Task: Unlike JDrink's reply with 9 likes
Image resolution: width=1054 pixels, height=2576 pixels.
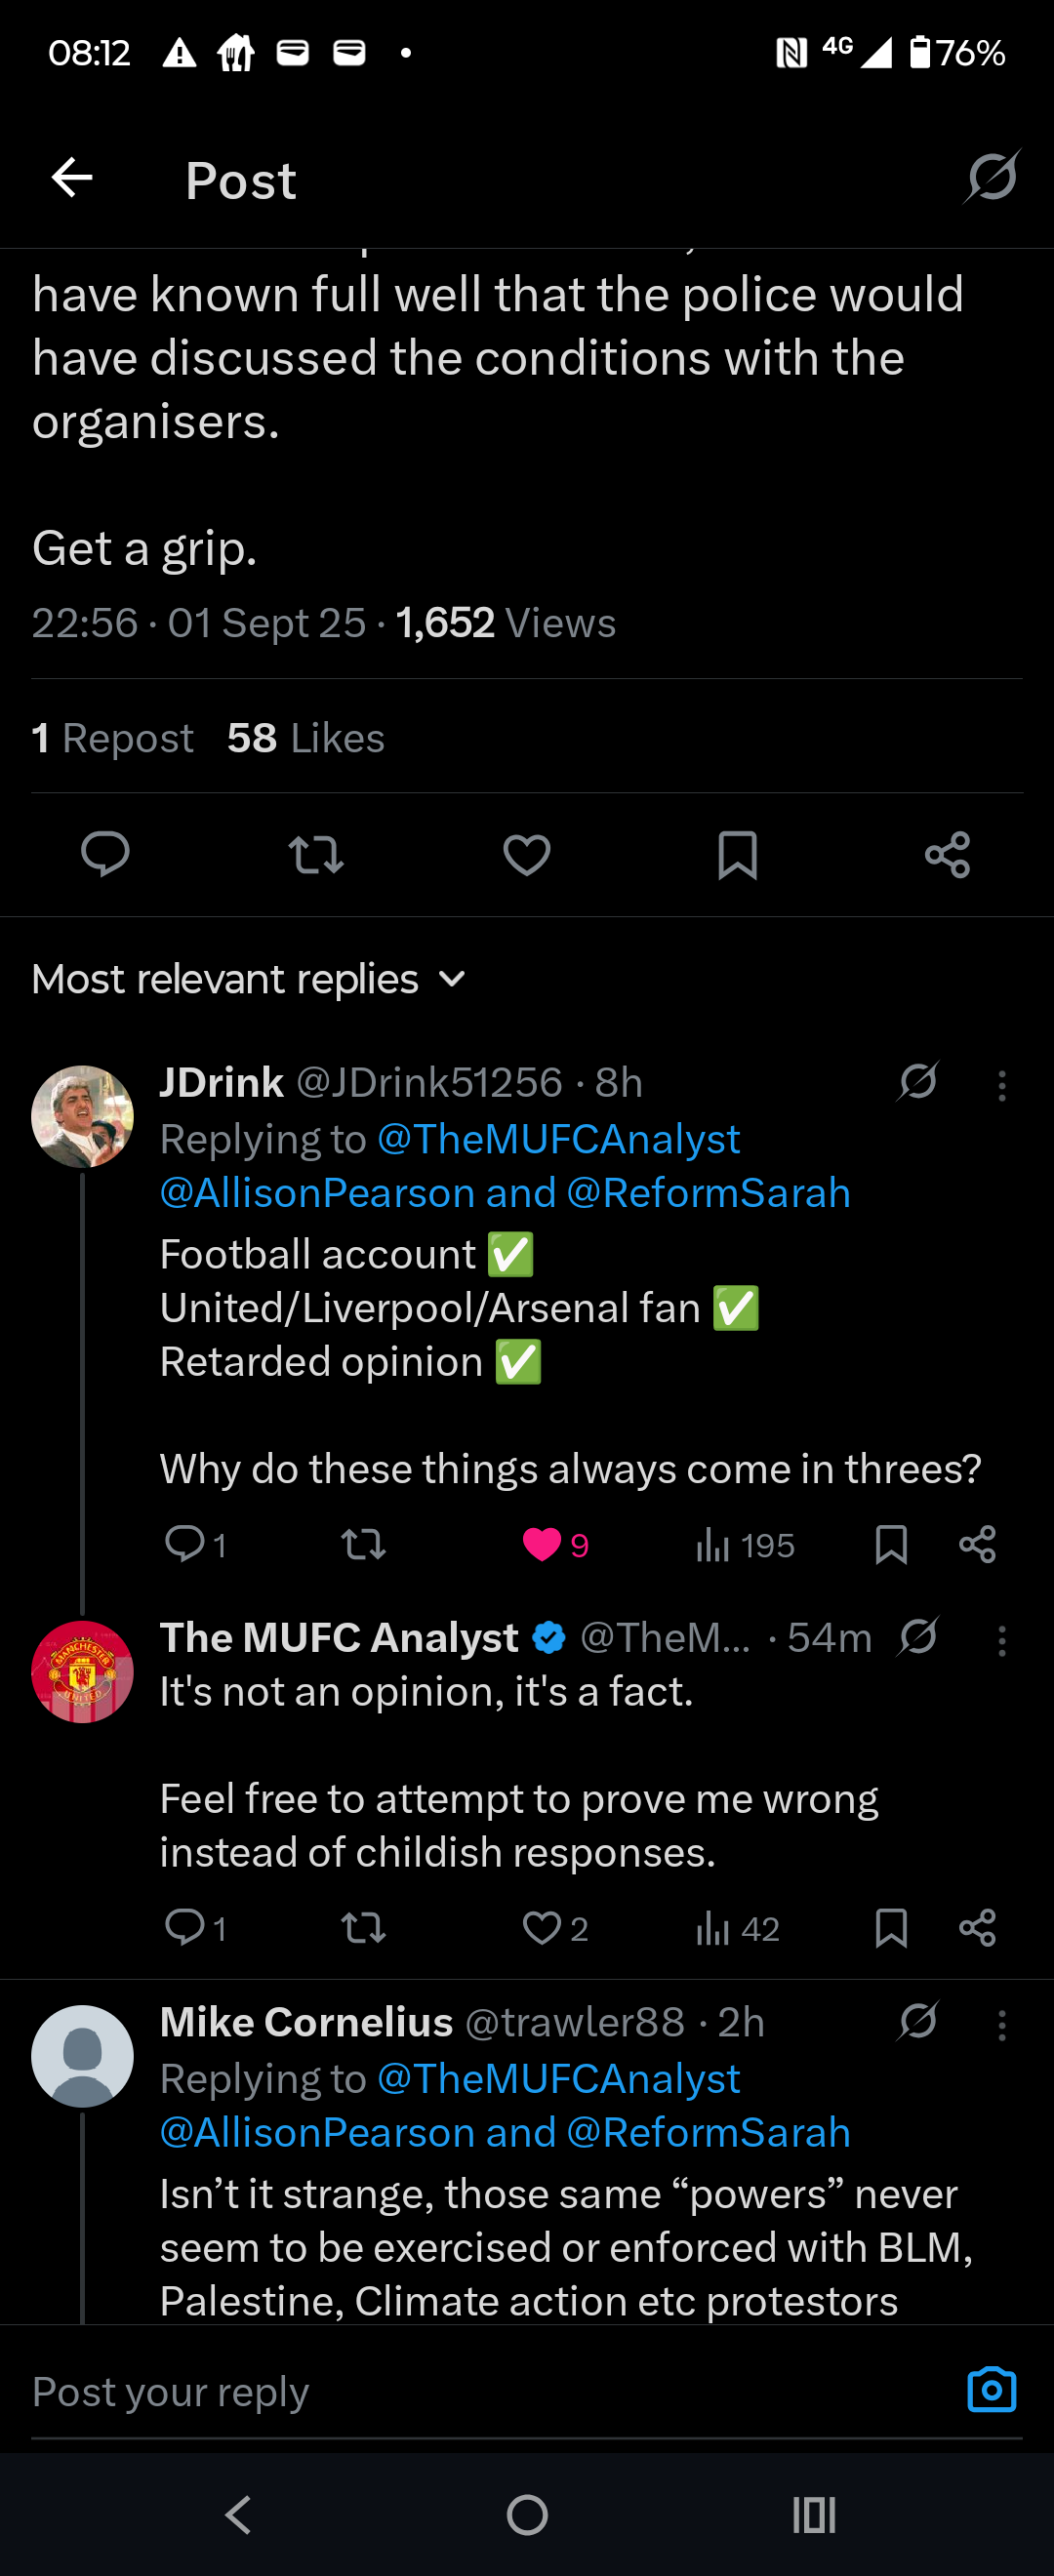Action: 543,1545
